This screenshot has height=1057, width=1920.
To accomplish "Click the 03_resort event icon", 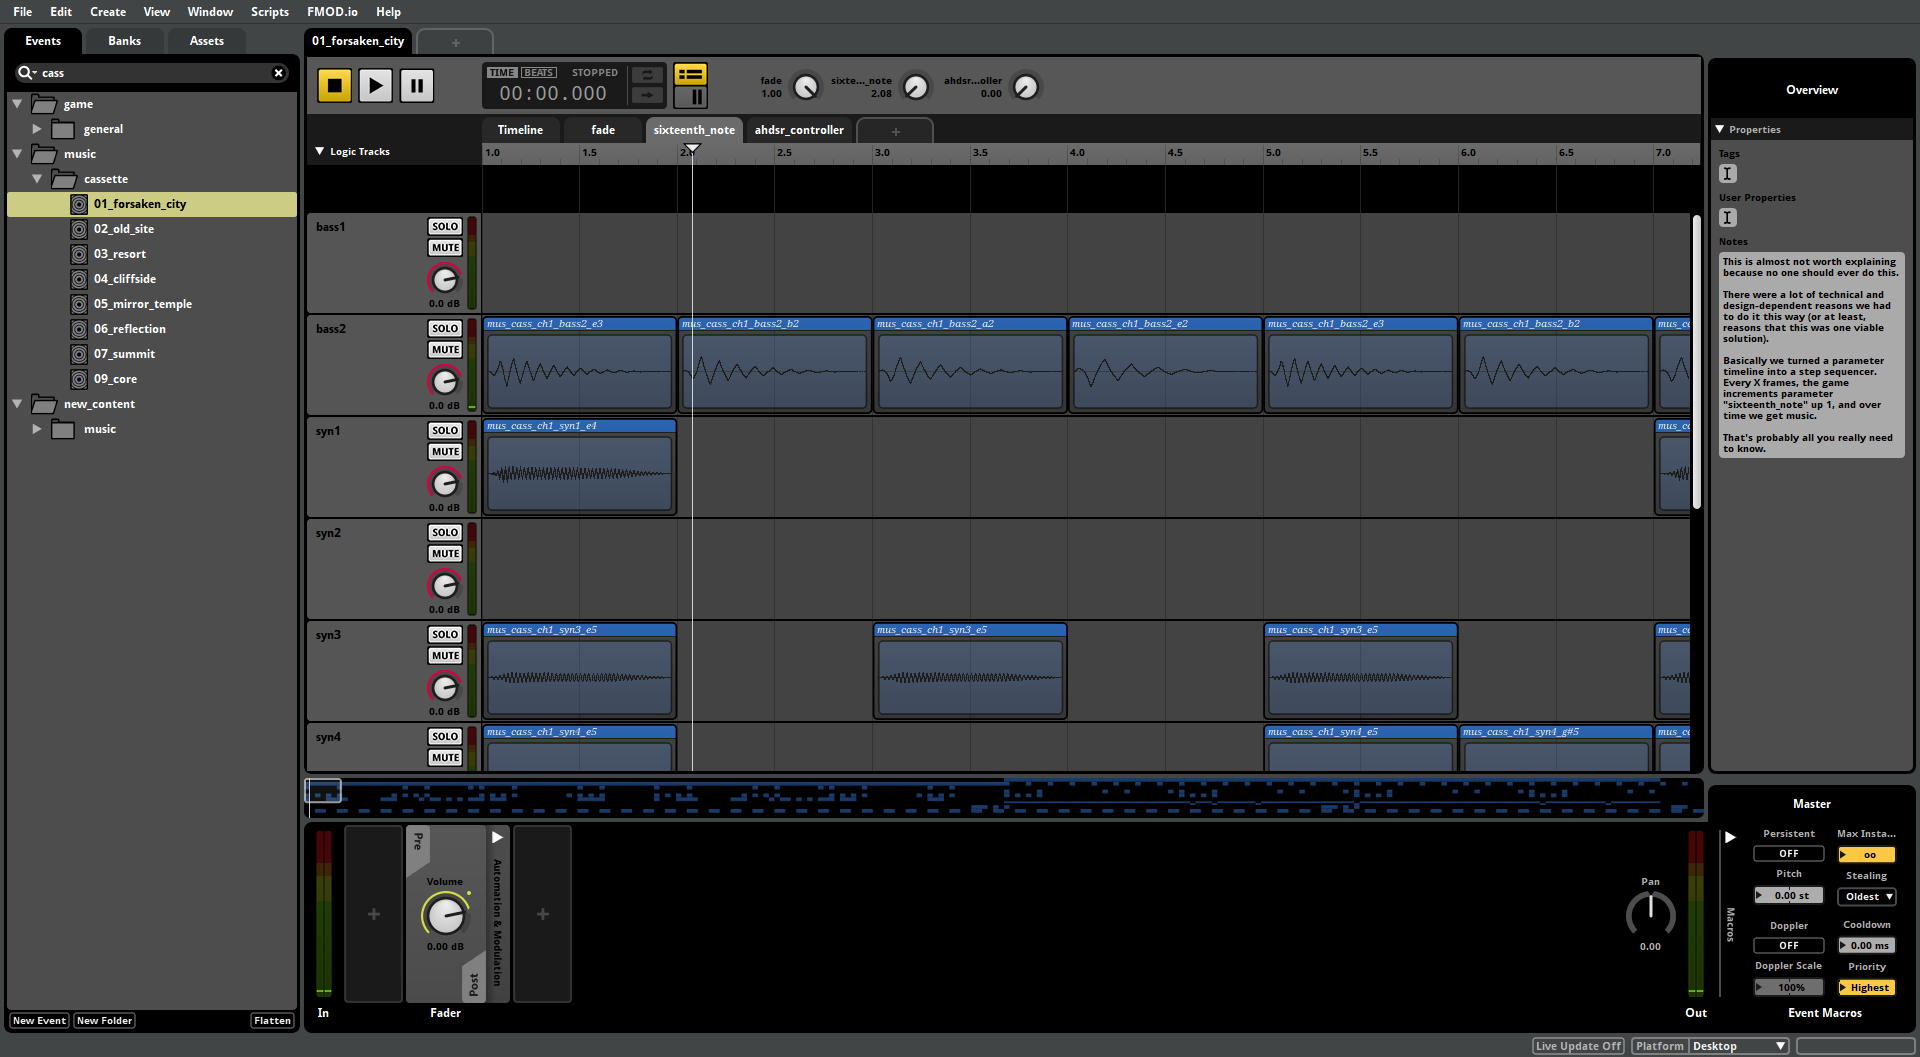I will coord(79,254).
